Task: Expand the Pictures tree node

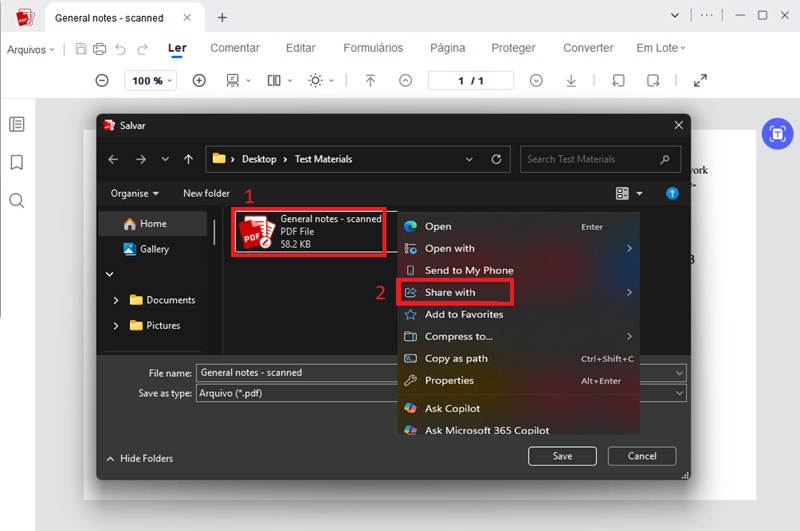Action: [116, 325]
